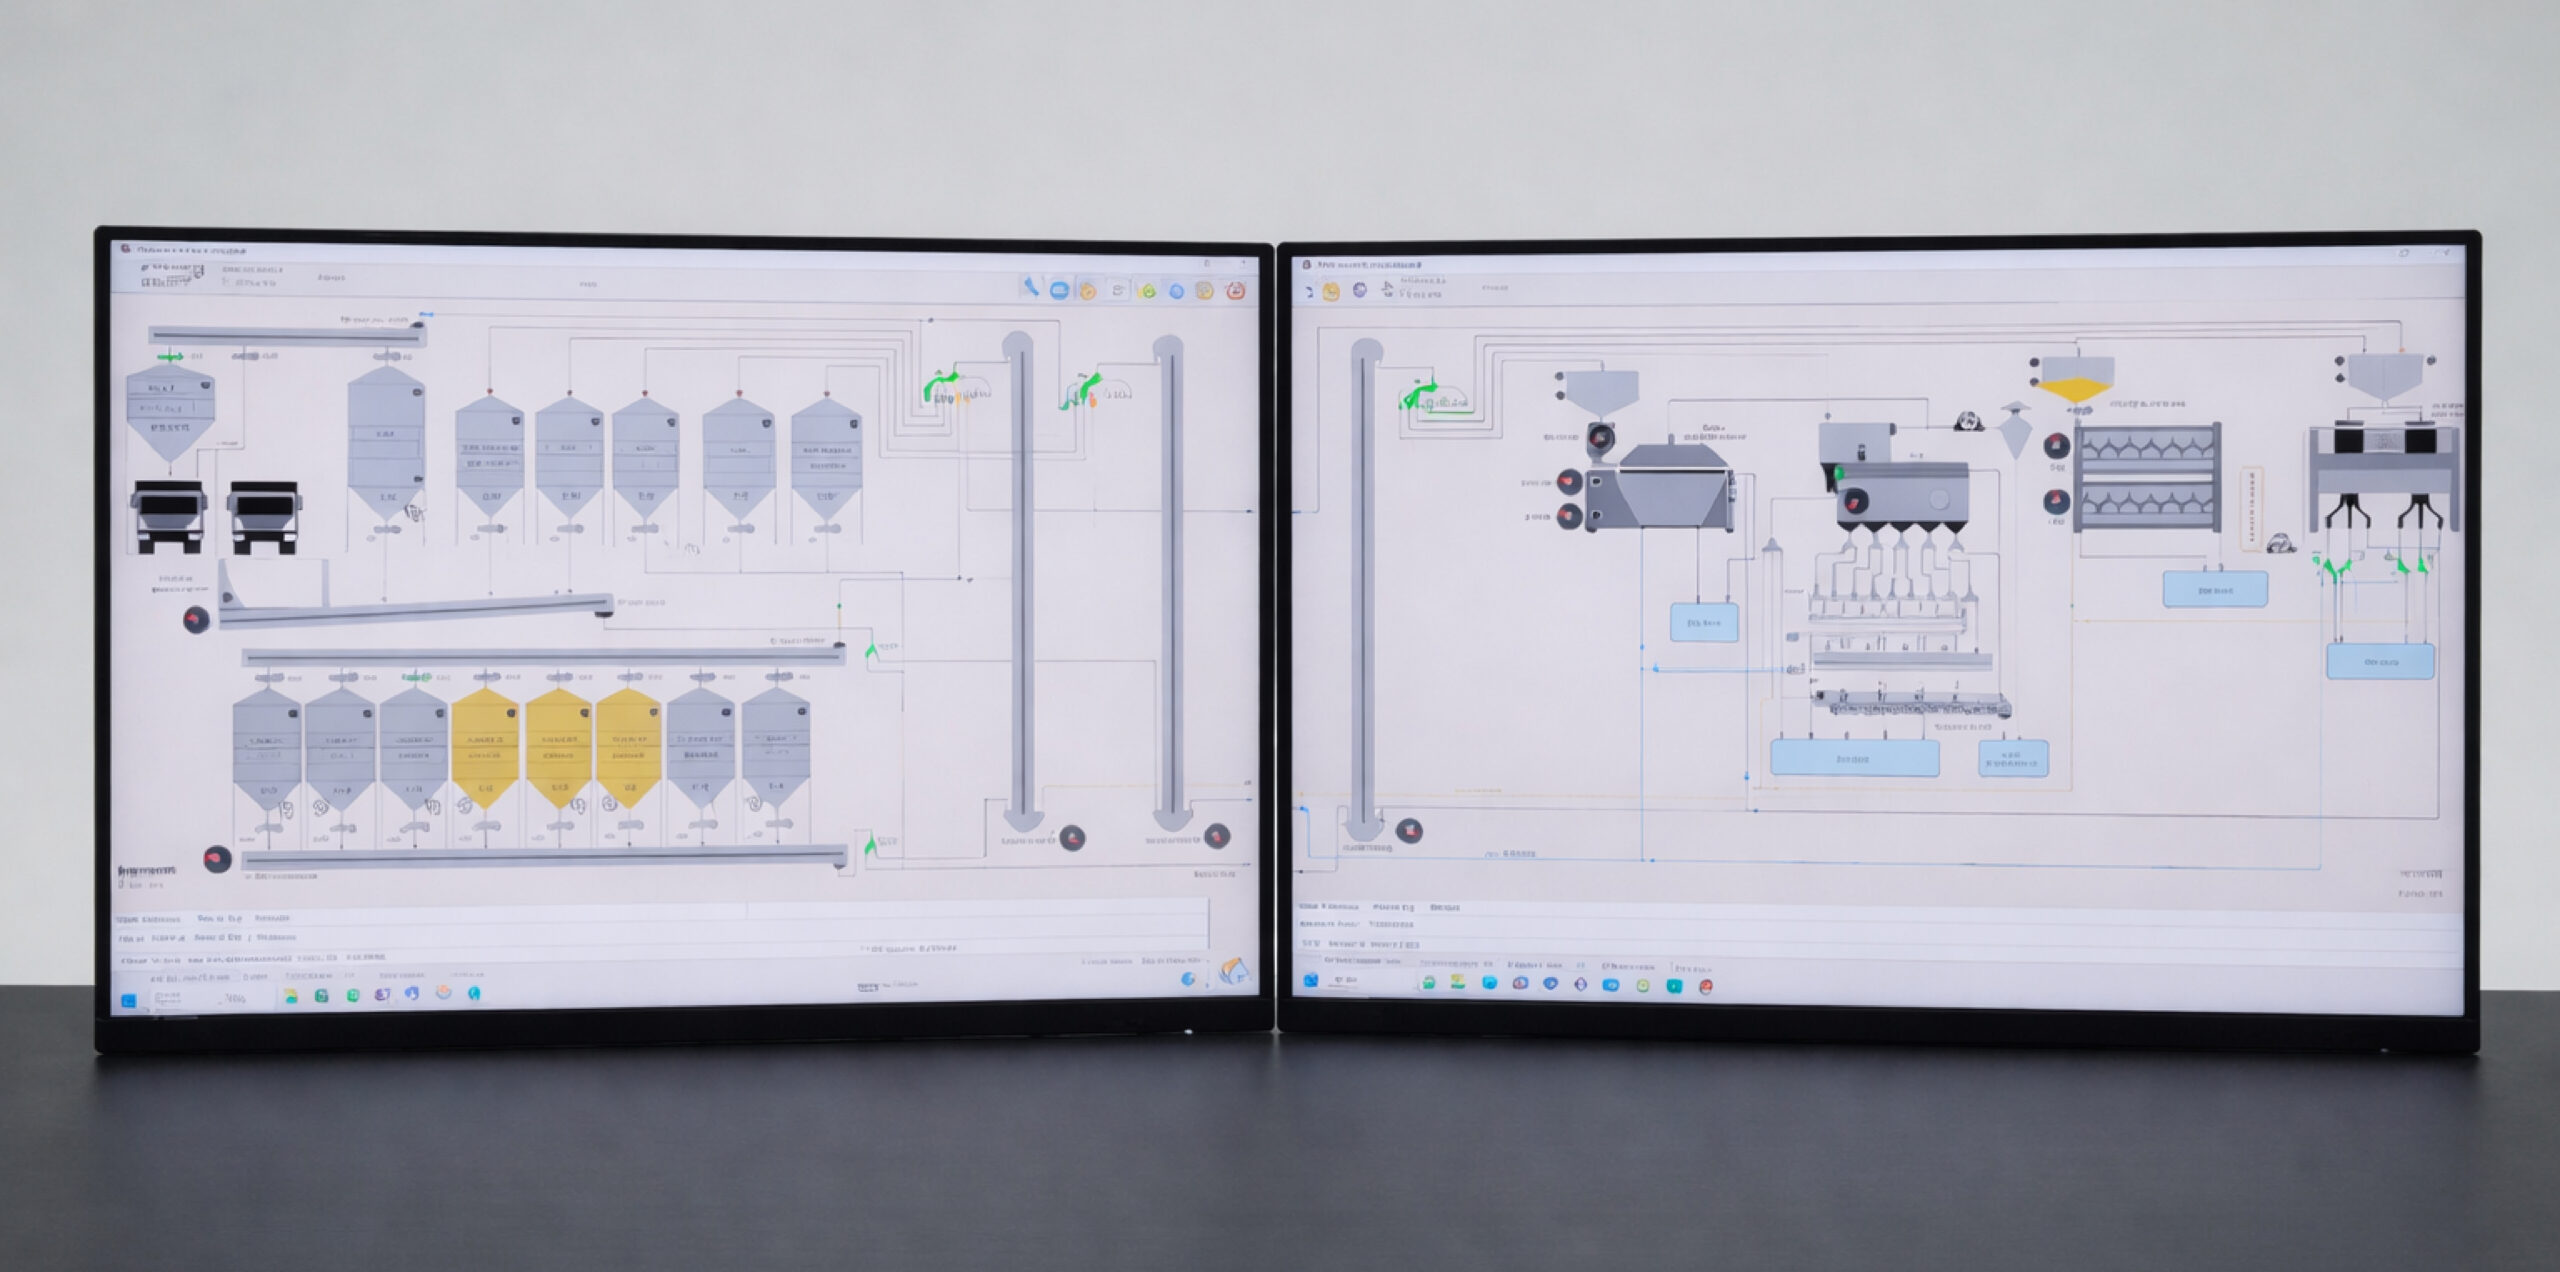Open blue box under rightmost packing machine
This screenshot has width=2560, height=1272.
click(x=2380, y=662)
